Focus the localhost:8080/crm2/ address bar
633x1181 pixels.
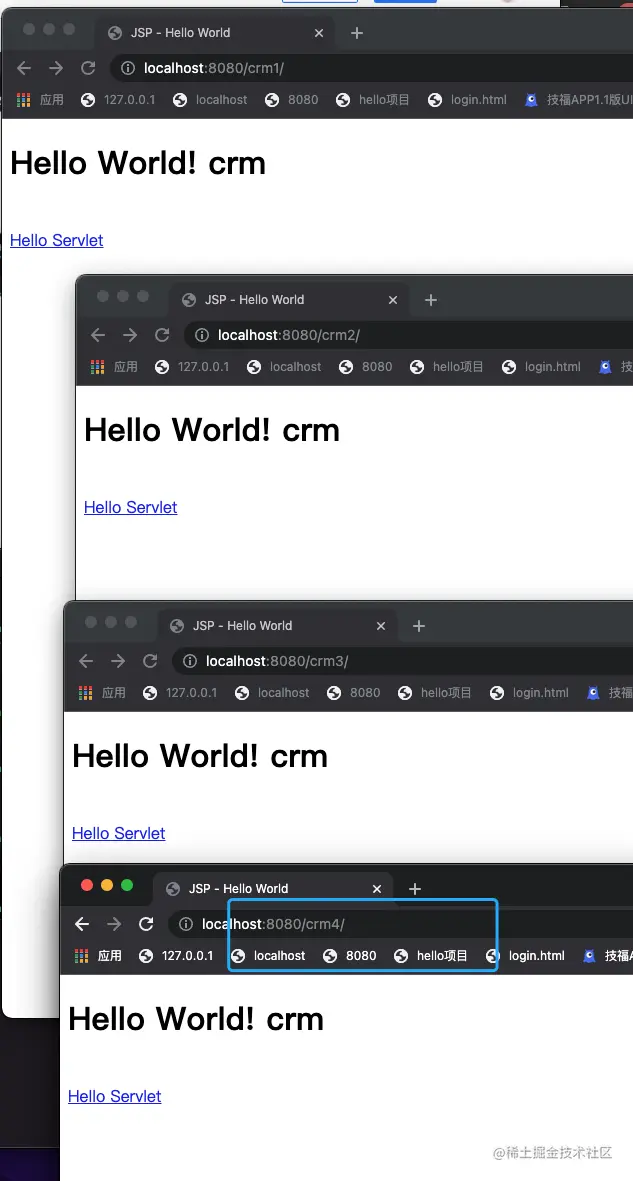coord(407,335)
